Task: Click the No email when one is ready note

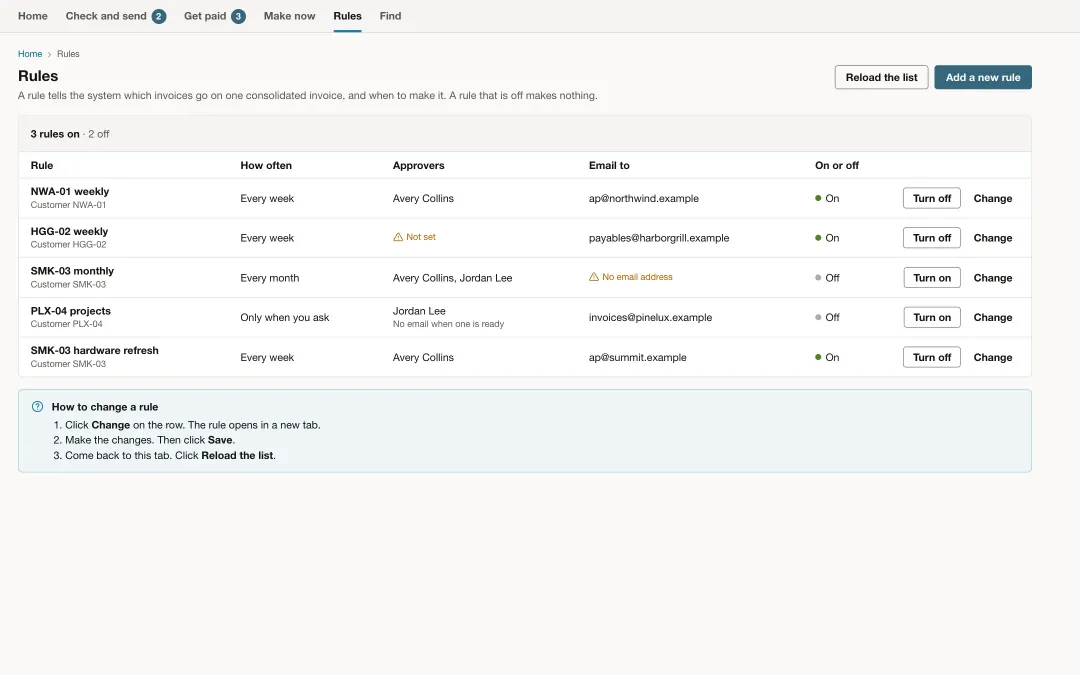Action: click(x=448, y=324)
